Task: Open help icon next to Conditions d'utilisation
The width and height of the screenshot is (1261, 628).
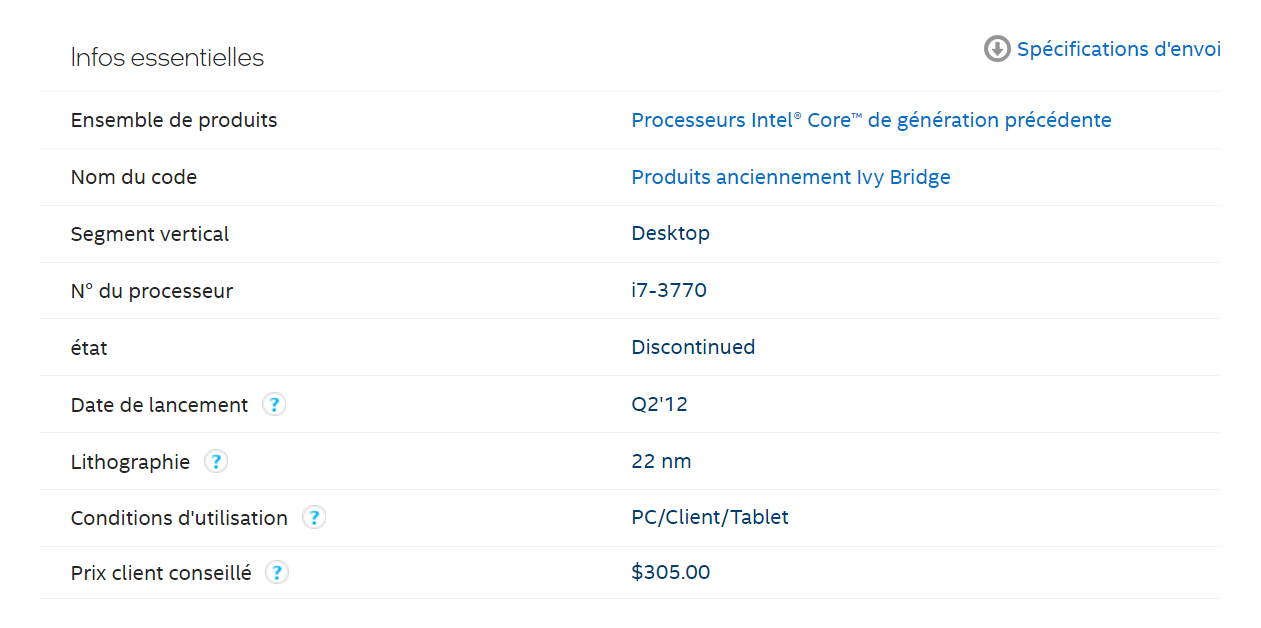Action: (314, 518)
